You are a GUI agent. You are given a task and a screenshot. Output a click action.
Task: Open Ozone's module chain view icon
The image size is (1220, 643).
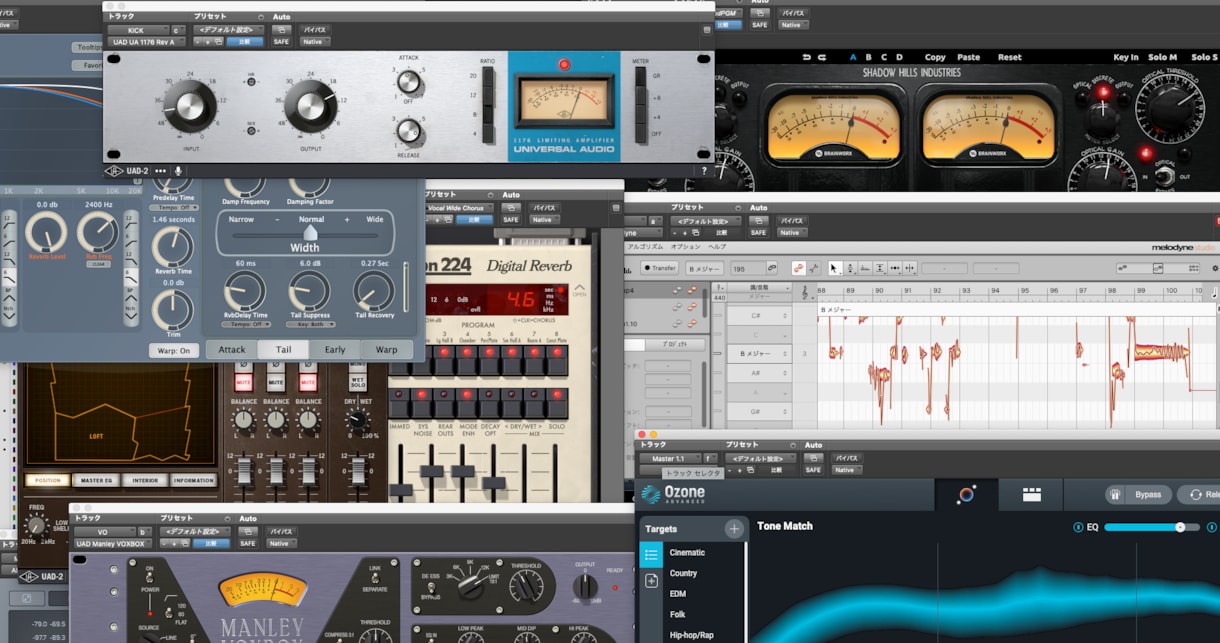[x=1032, y=494]
